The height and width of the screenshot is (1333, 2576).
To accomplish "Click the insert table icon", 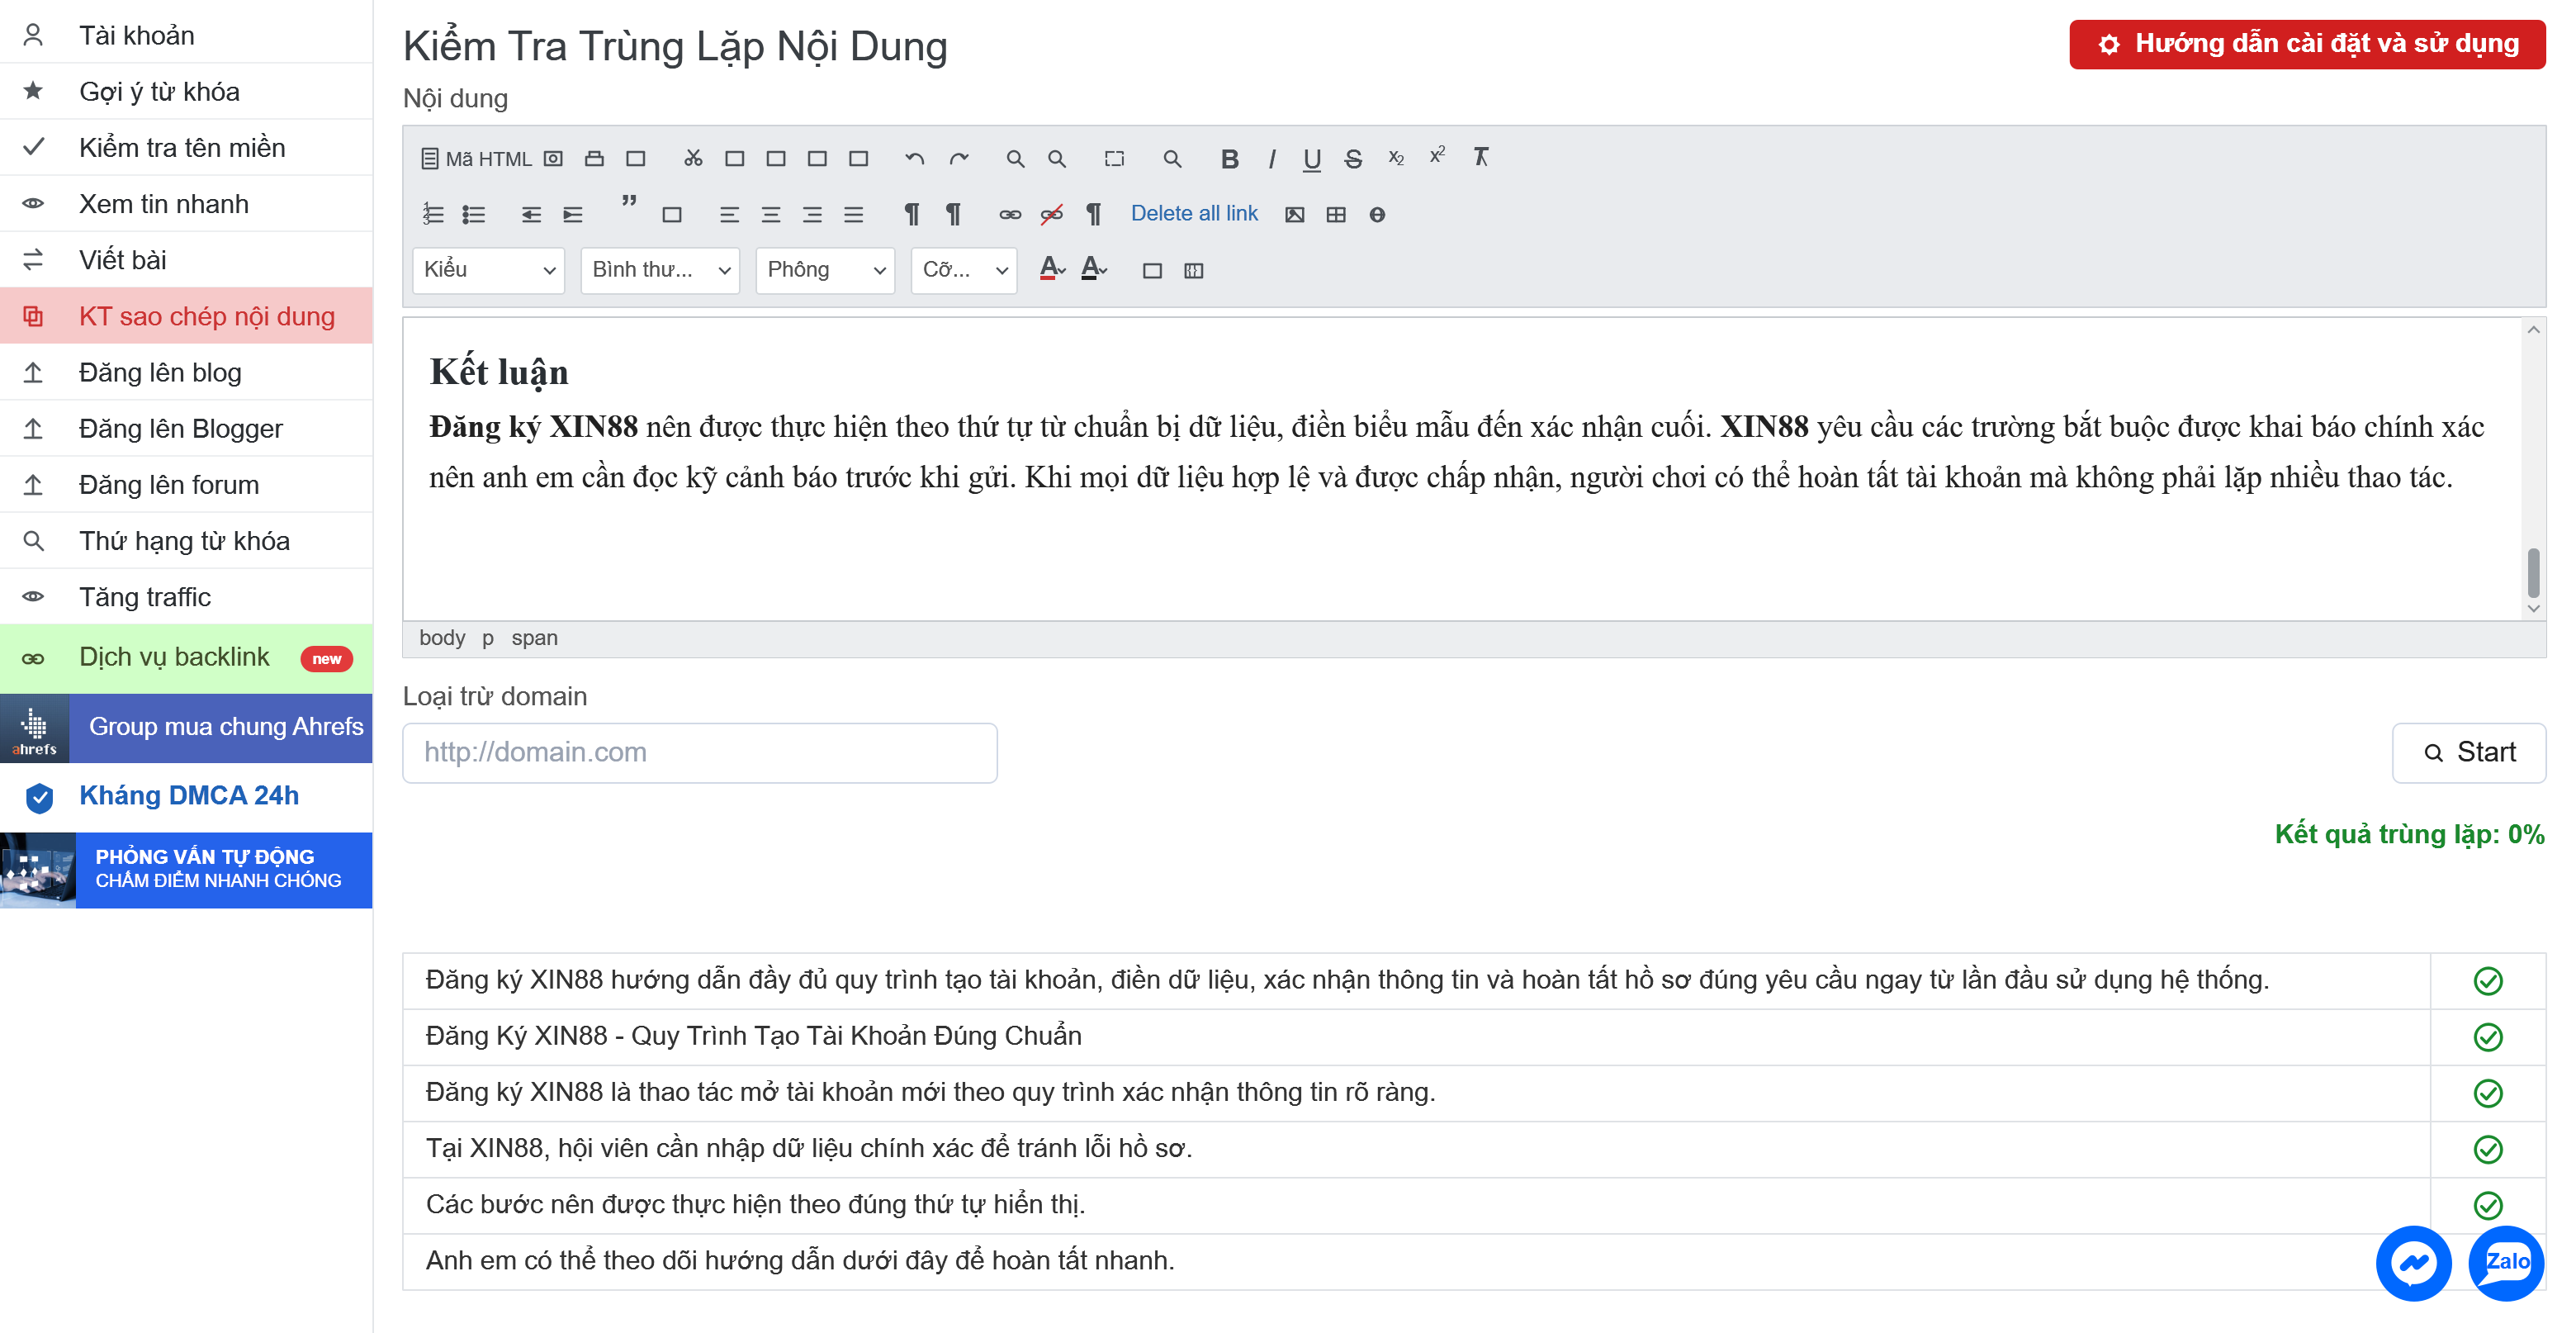I will coord(1336,214).
